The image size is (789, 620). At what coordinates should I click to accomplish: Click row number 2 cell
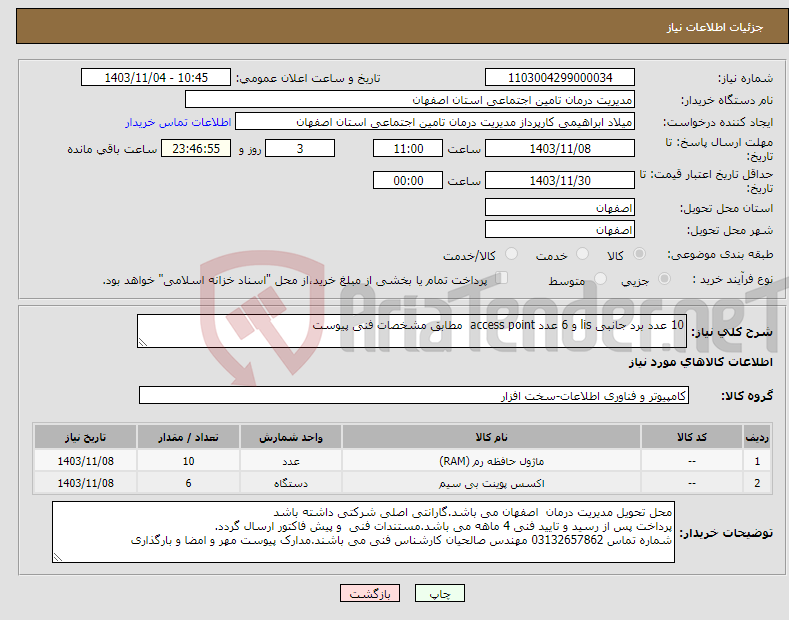(x=757, y=483)
